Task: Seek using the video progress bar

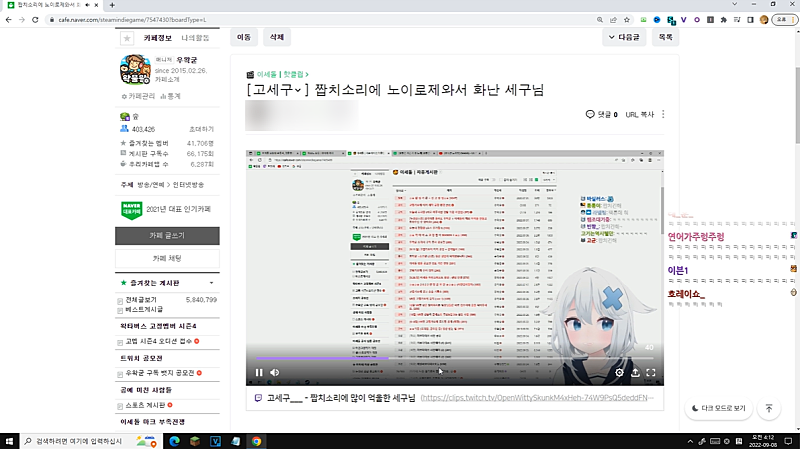Action: pyautogui.click(x=450, y=357)
